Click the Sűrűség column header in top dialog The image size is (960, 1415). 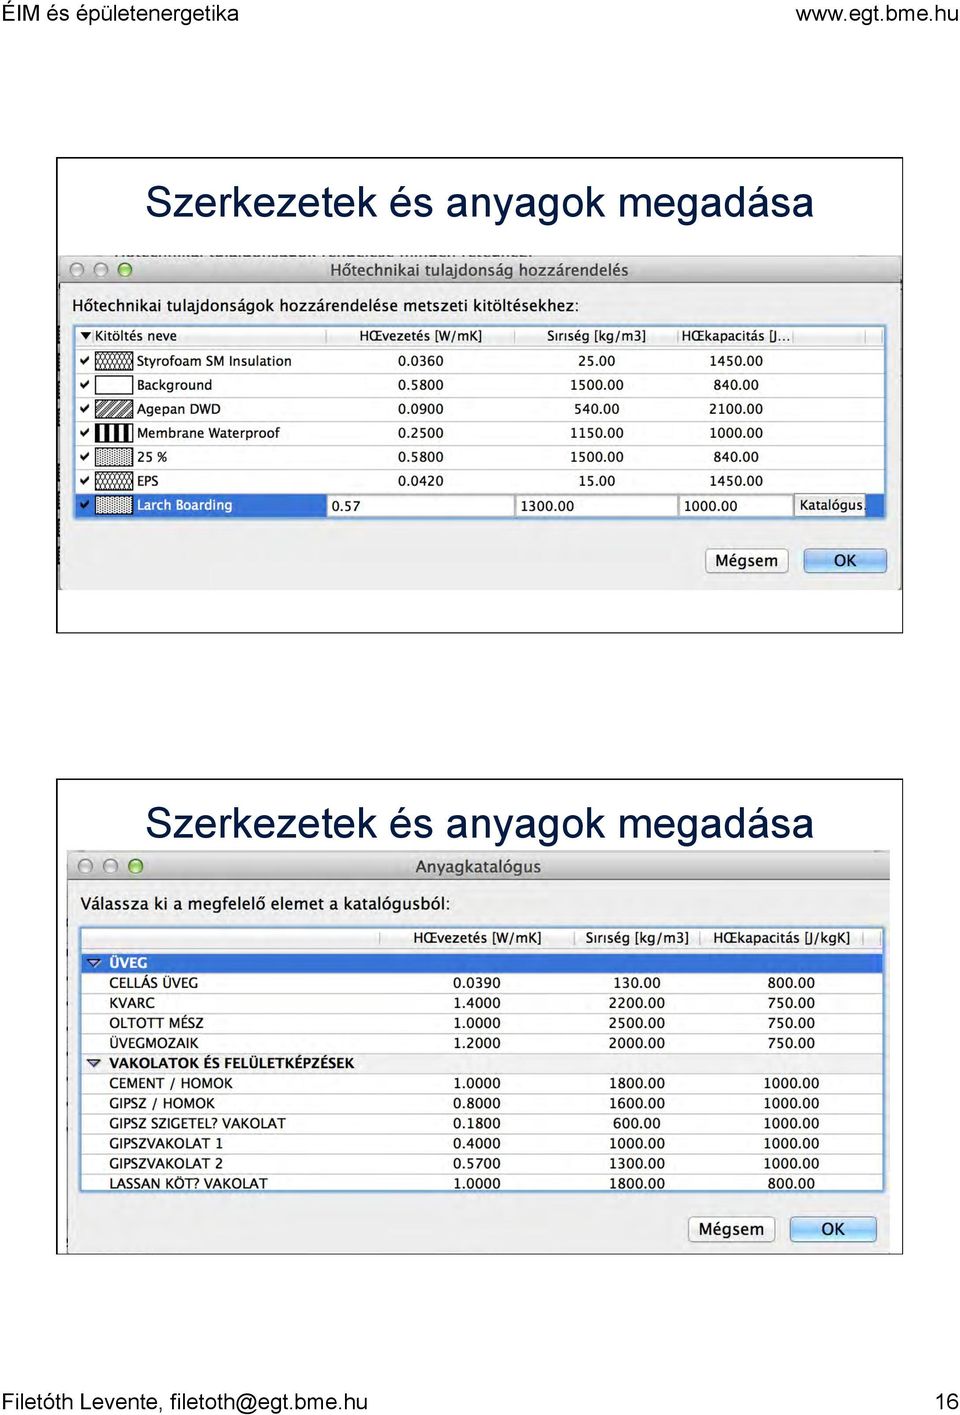tap(596, 336)
